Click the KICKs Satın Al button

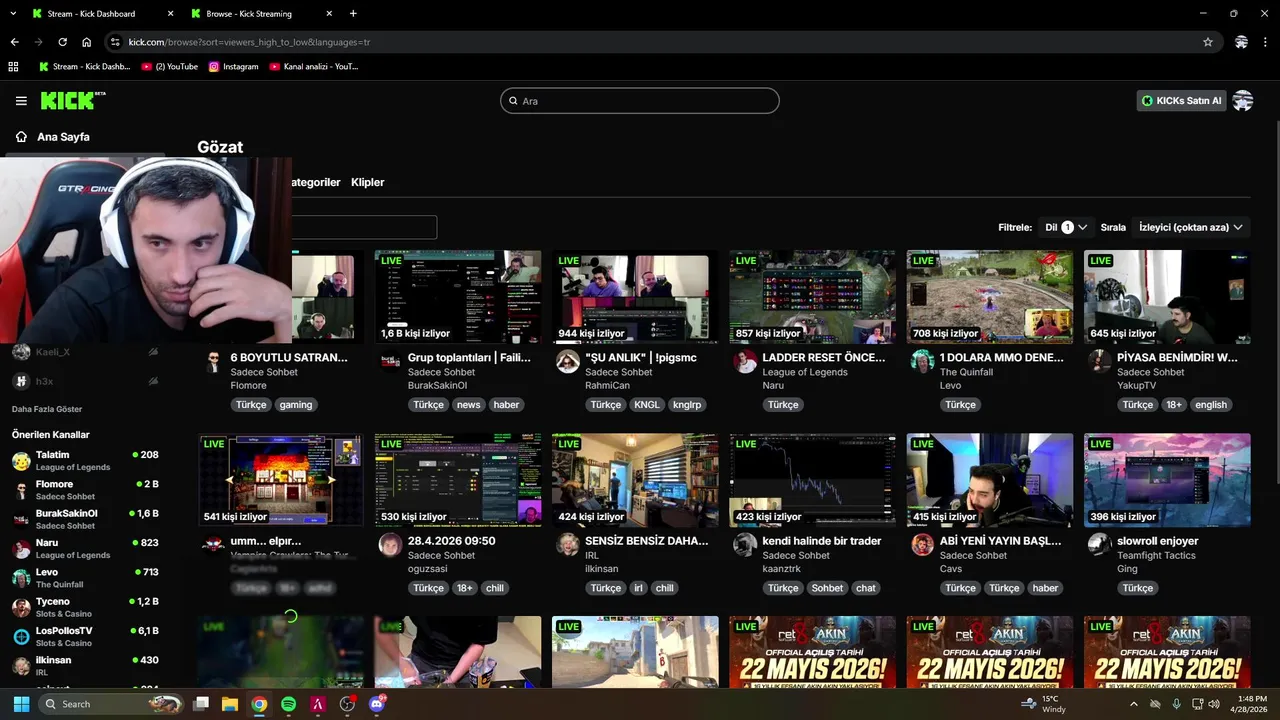pos(1181,101)
